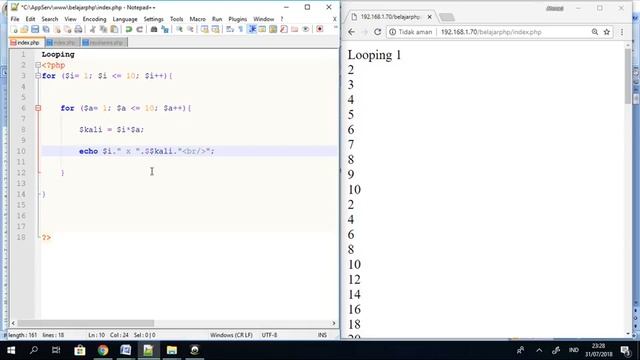Open the Encoding menu in Notepad++

(x=94, y=19)
